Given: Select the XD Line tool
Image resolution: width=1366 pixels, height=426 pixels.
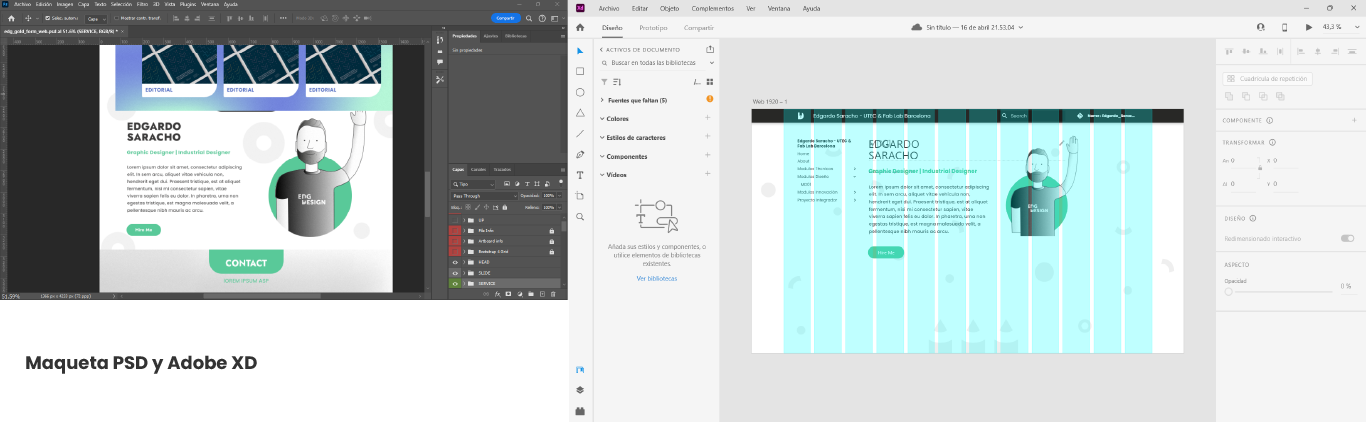Looking at the screenshot, I should 580,133.
